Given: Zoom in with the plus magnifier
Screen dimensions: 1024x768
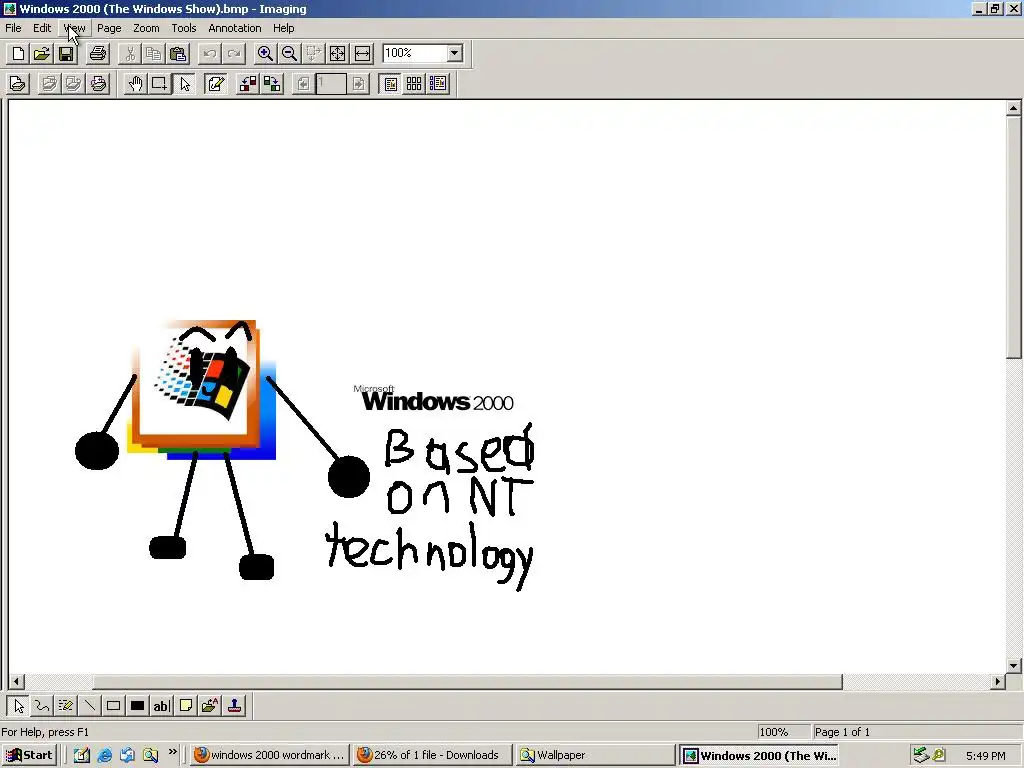Looking at the screenshot, I should [x=265, y=54].
